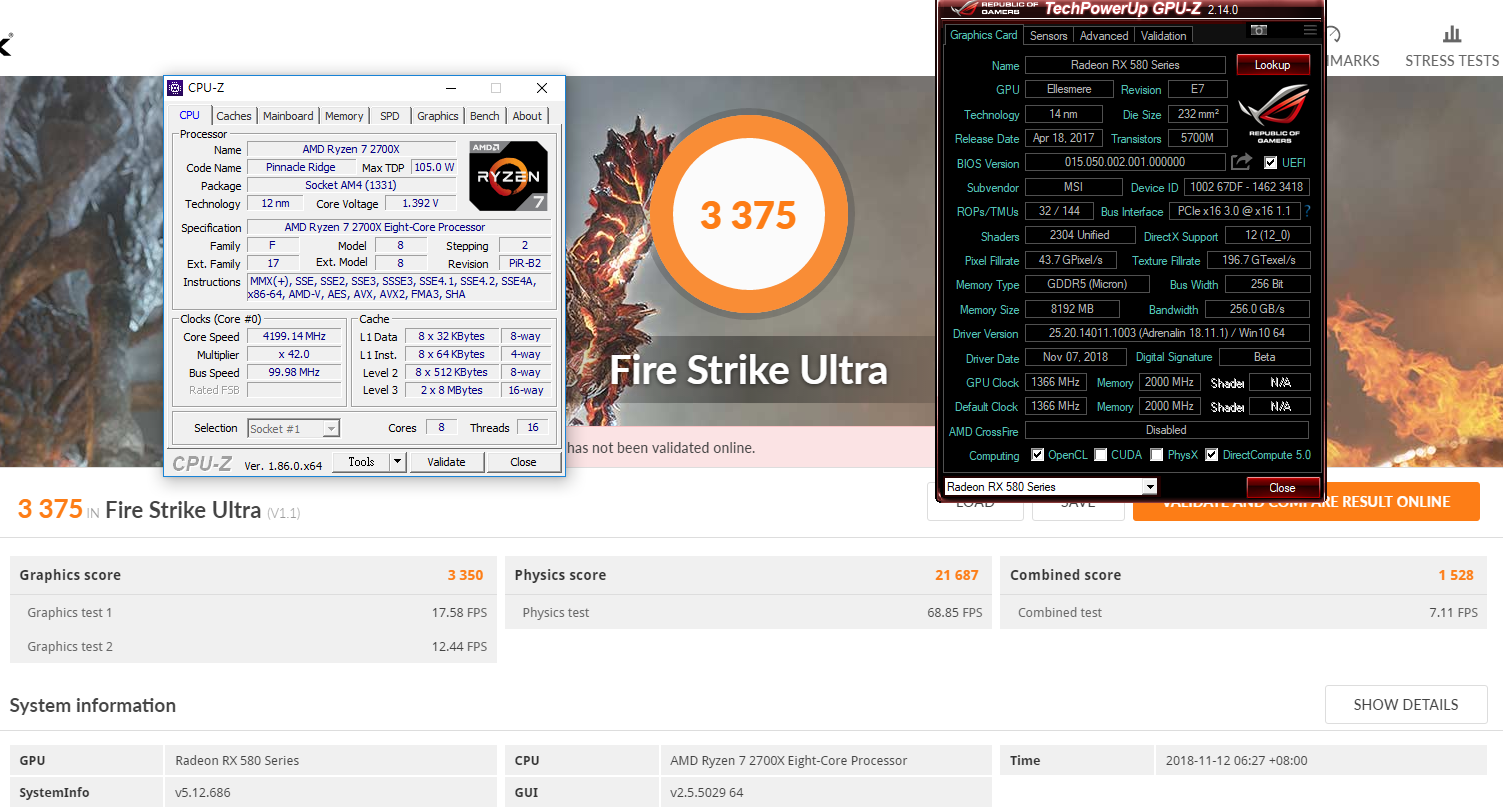1503x809 pixels.
Task: Click the Republic of Gamers logo in GPU-Z
Action: (1274, 114)
